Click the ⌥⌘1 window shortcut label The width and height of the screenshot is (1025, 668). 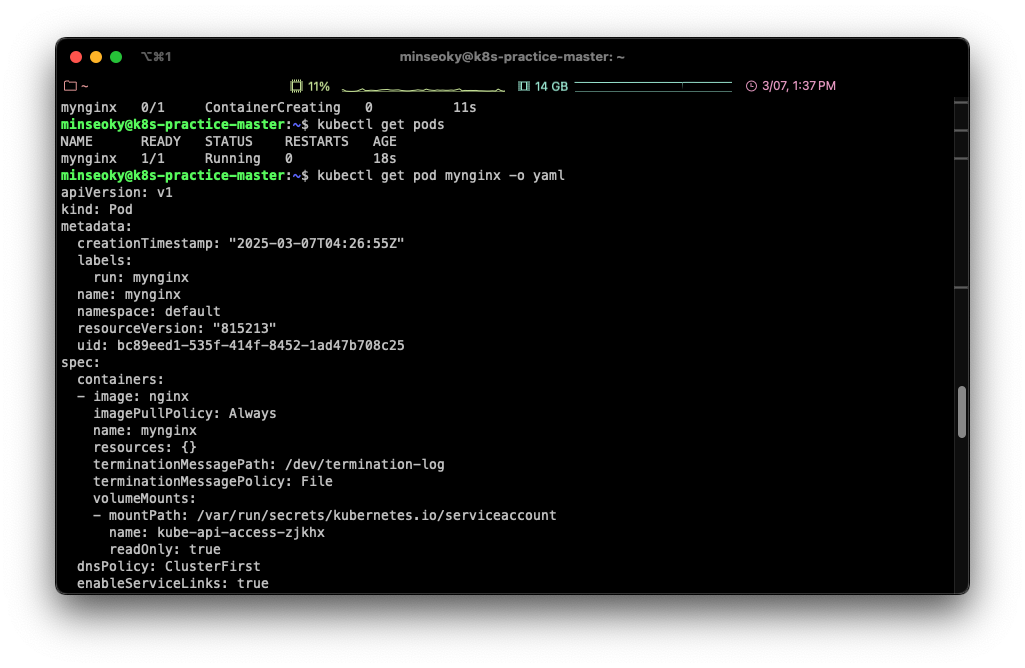click(x=156, y=57)
